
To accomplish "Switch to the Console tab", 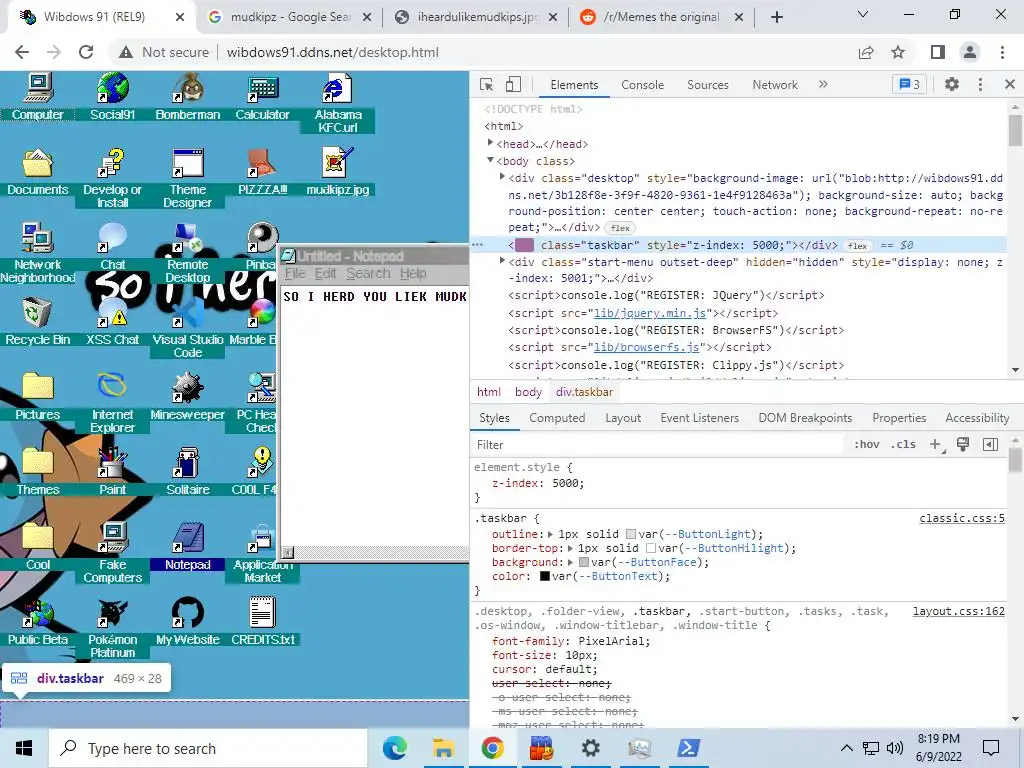I will (x=643, y=84).
